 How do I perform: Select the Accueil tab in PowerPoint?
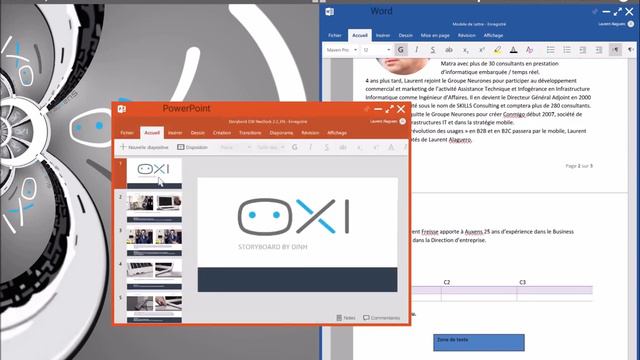tap(152, 133)
